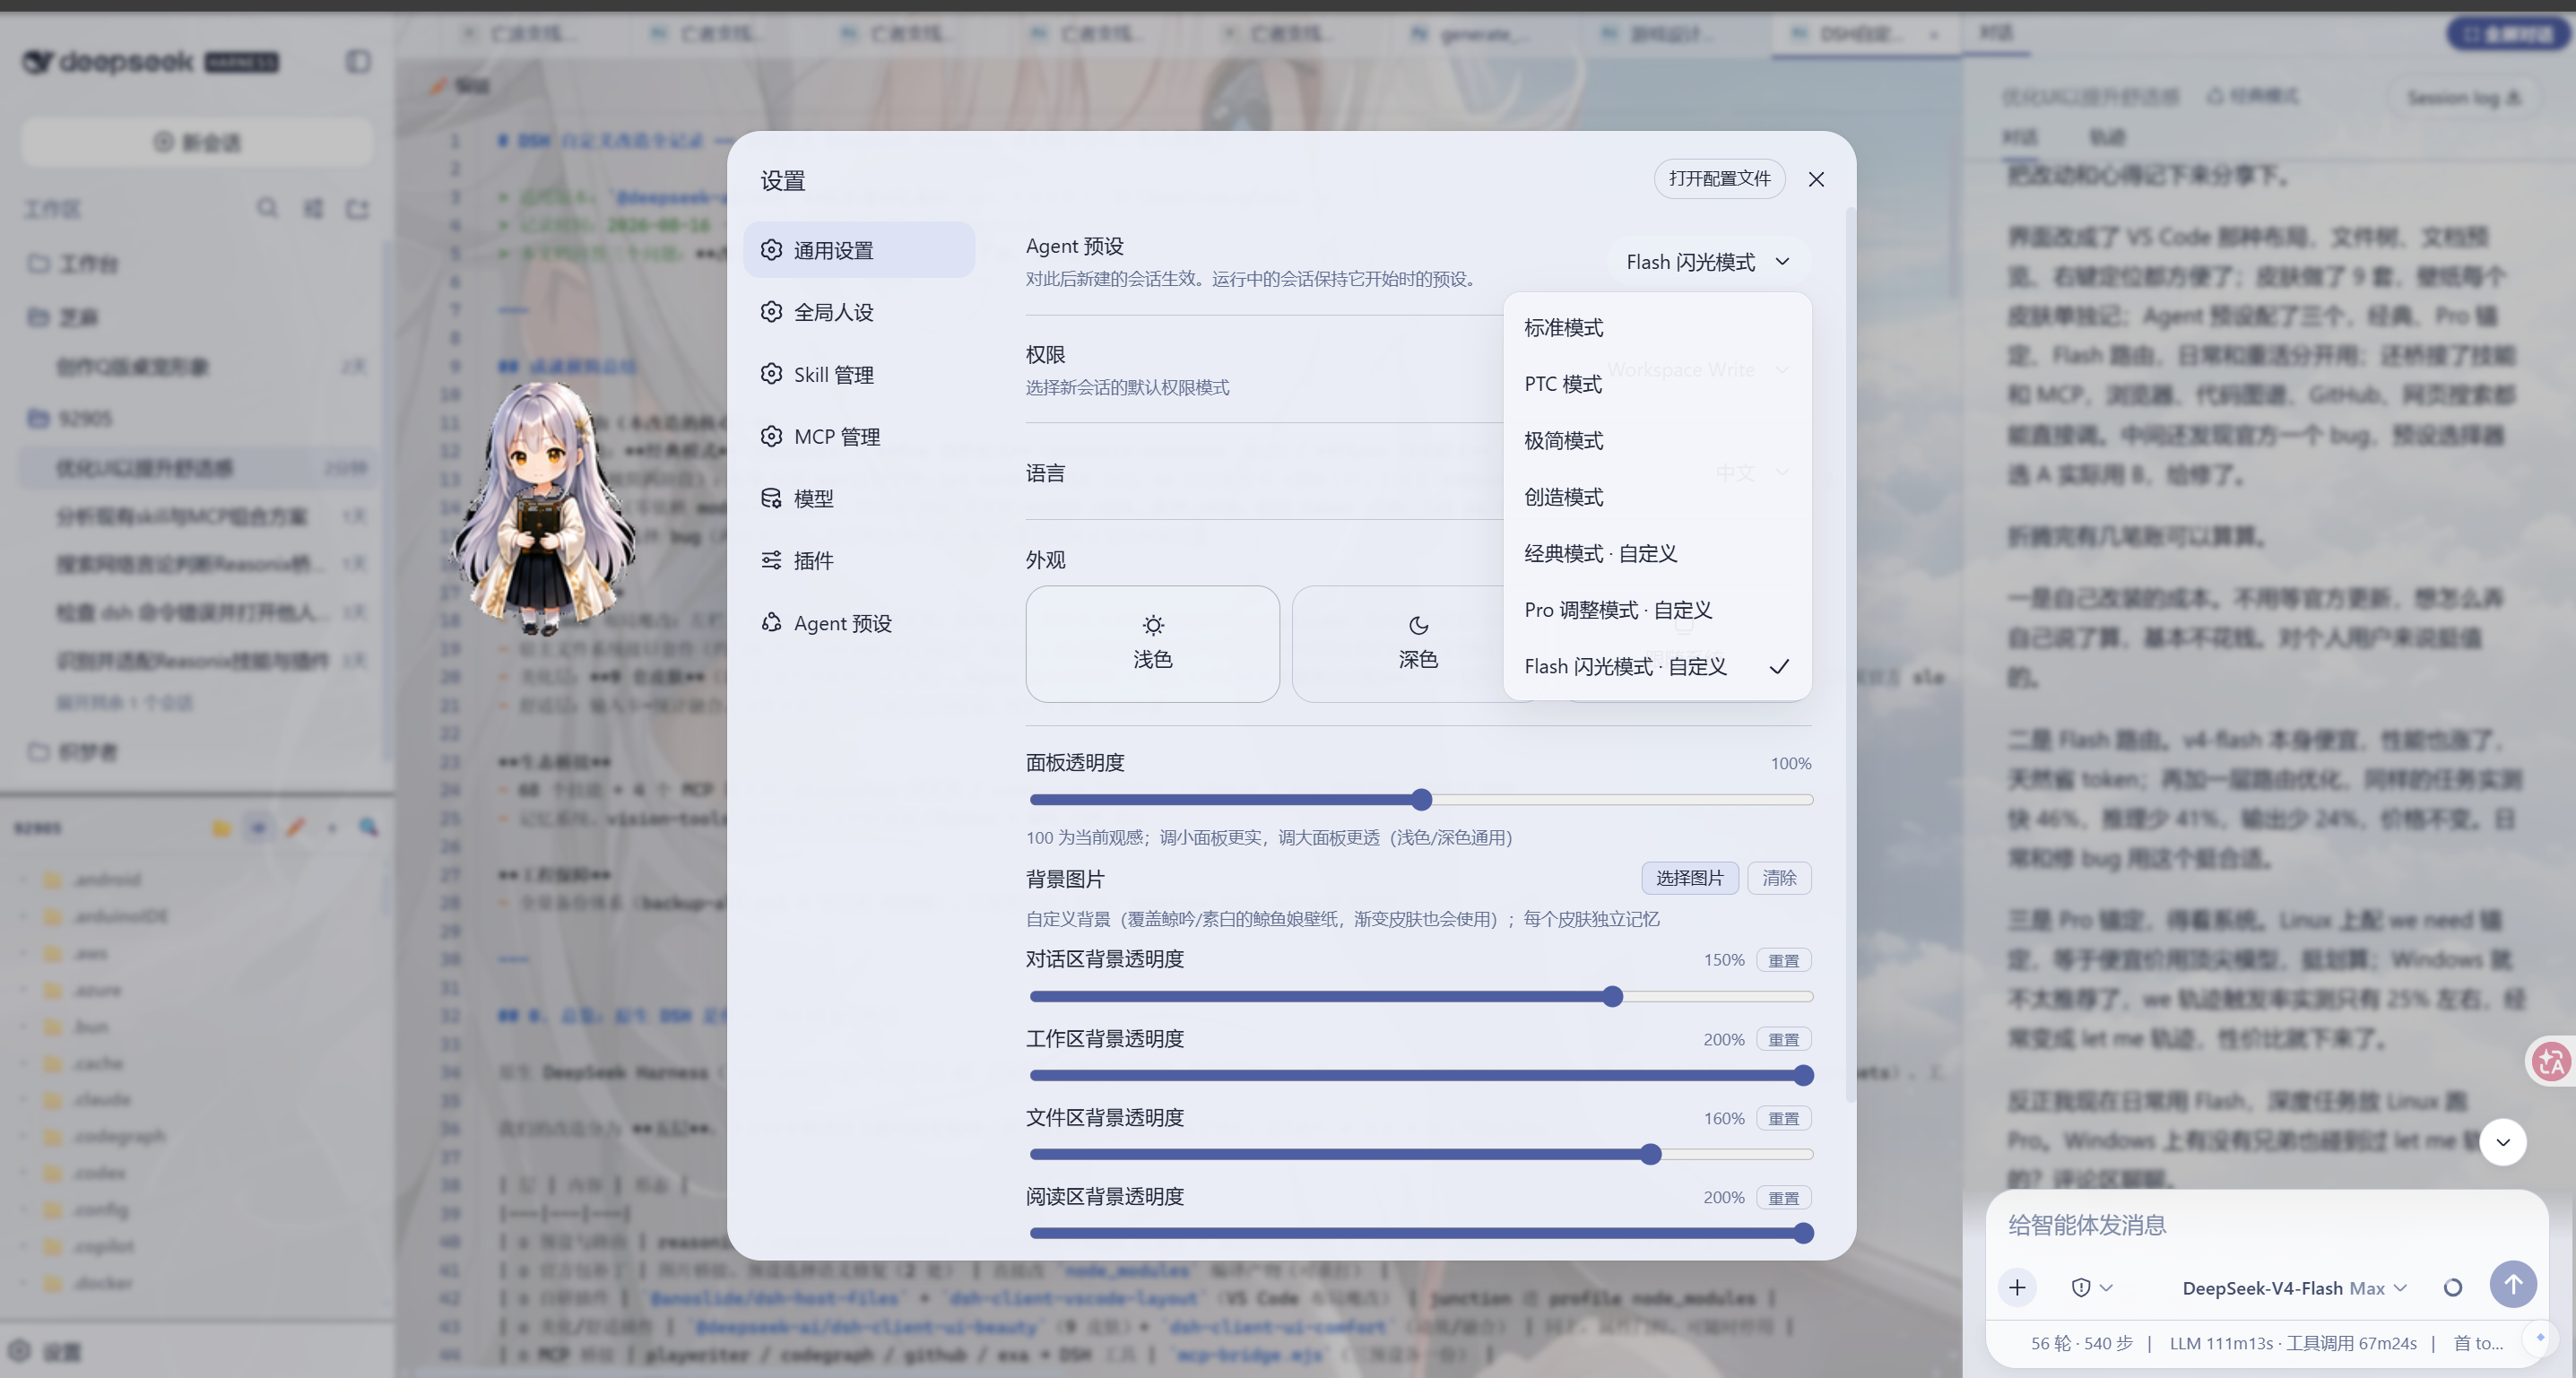Select 创造模式 from the preset list

1657,497
